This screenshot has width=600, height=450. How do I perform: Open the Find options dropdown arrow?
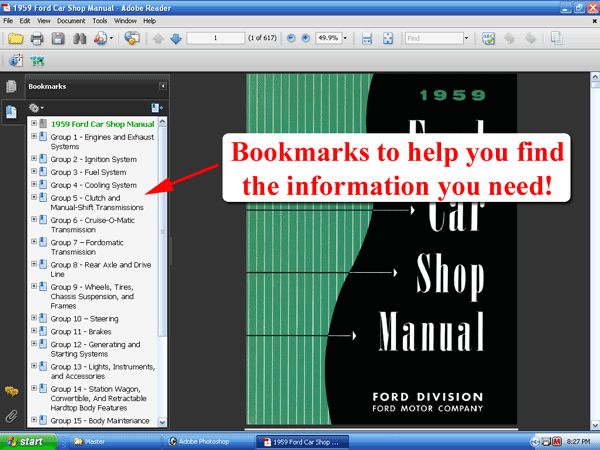(466, 38)
